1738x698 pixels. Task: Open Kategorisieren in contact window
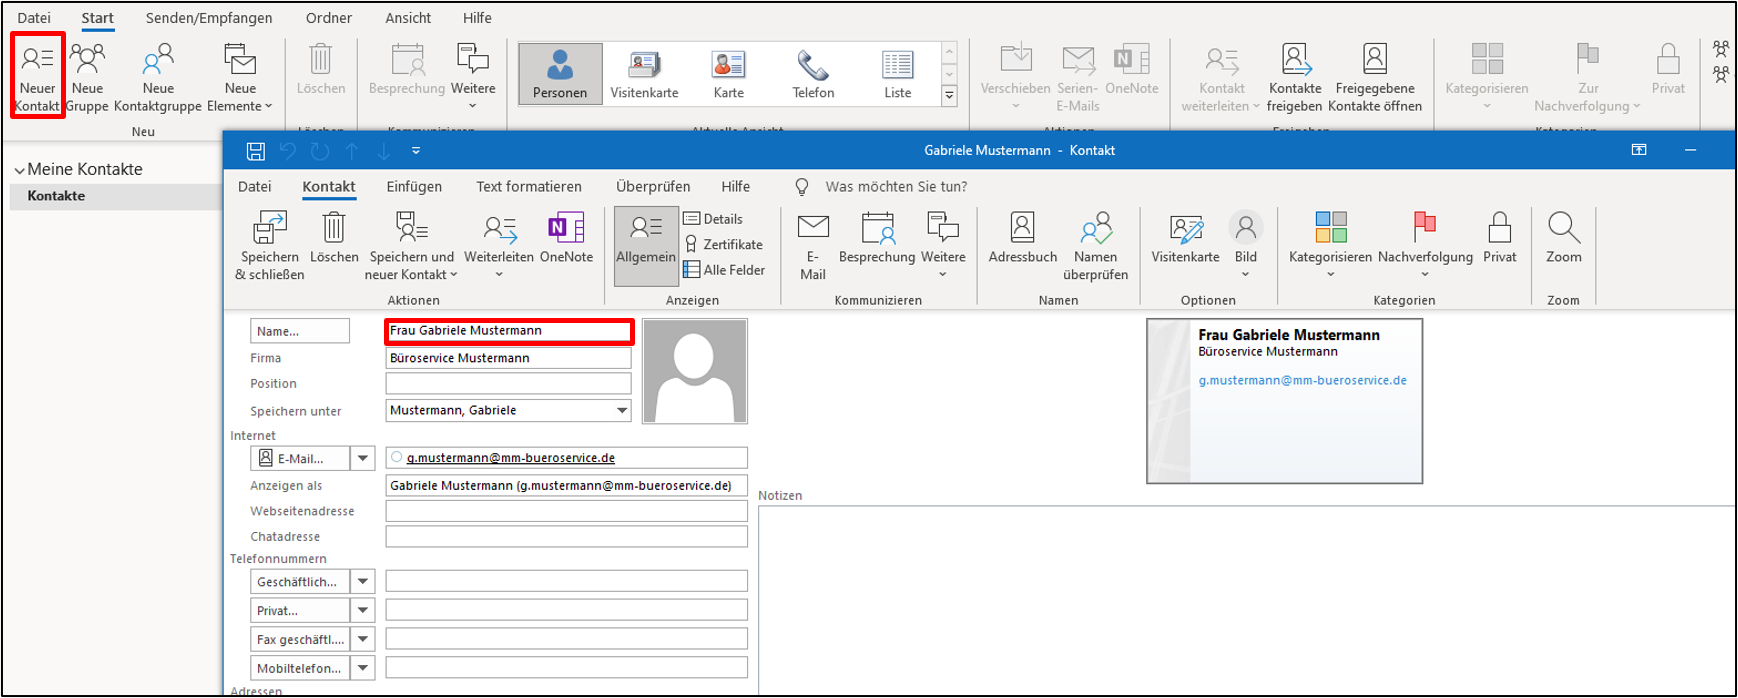coord(1330,246)
